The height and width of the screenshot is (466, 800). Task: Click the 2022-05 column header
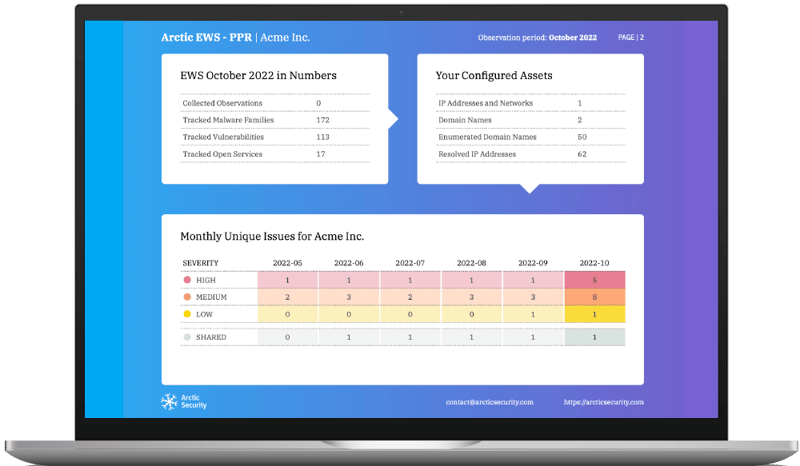click(287, 263)
